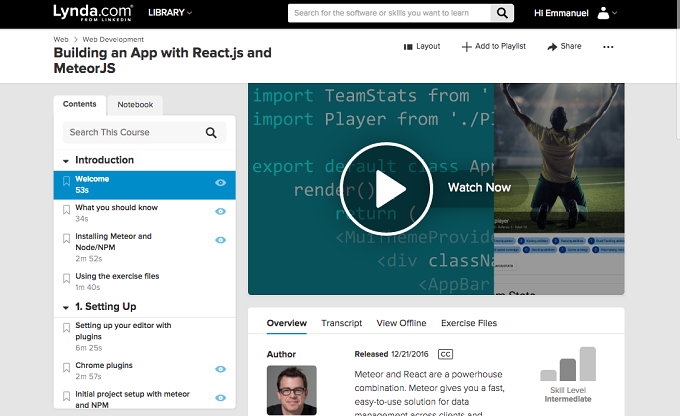This screenshot has width=680, height=416.
Task: Click the Layout icon
Action: coord(408,47)
